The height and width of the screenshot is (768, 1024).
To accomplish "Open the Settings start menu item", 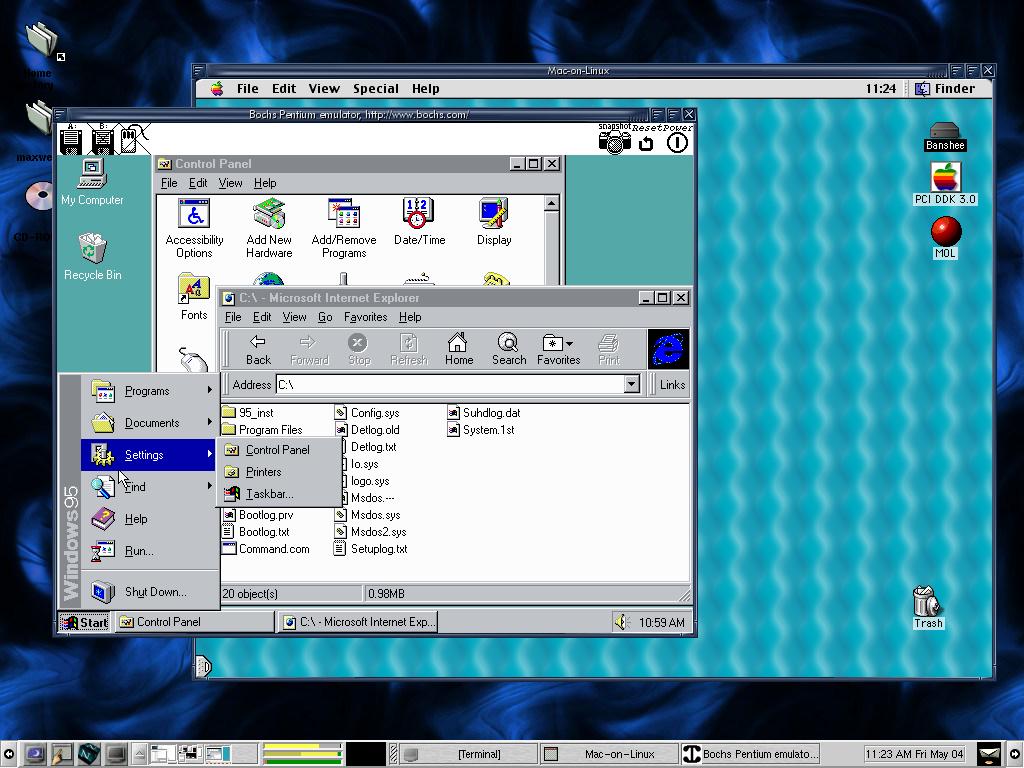I will [x=150, y=455].
